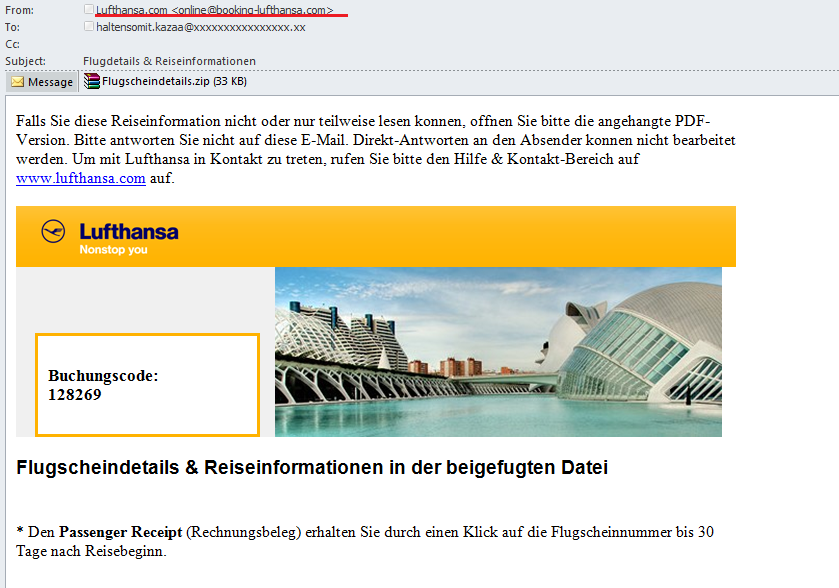The image size is (839, 588).
Task: Toggle the checkbox next to recipient haltensomit.kazaa
Action: [89, 26]
